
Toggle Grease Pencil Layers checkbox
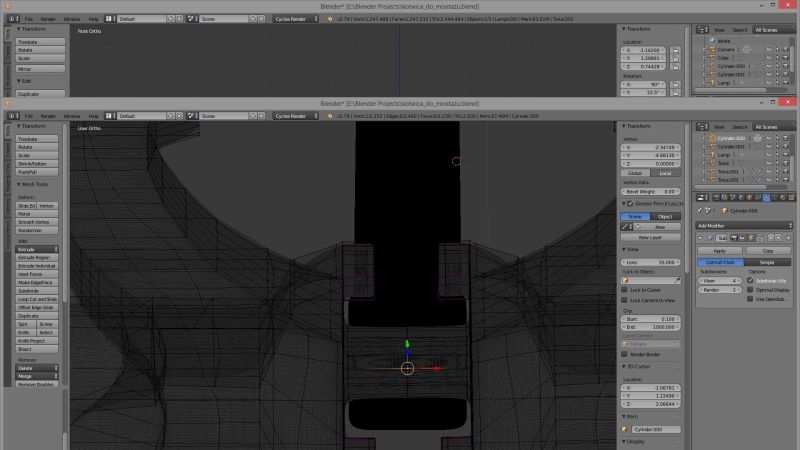coord(630,204)
